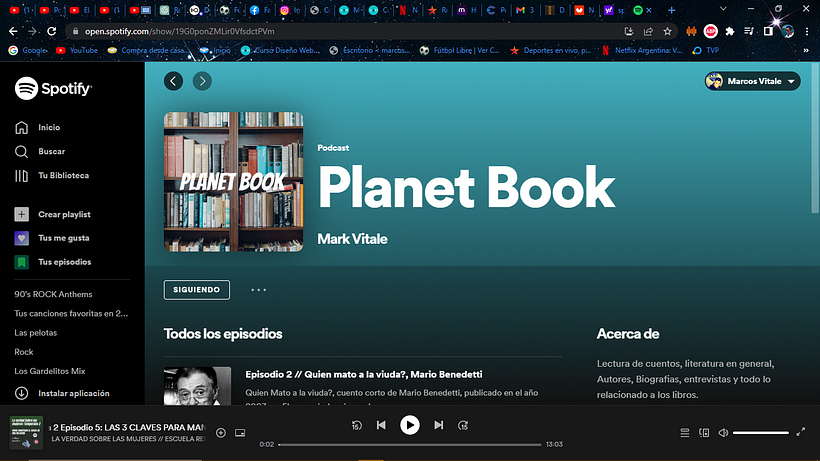Reload the page in Chrome
The width and height of the screenshot is (820, 461).
(51, 31)
